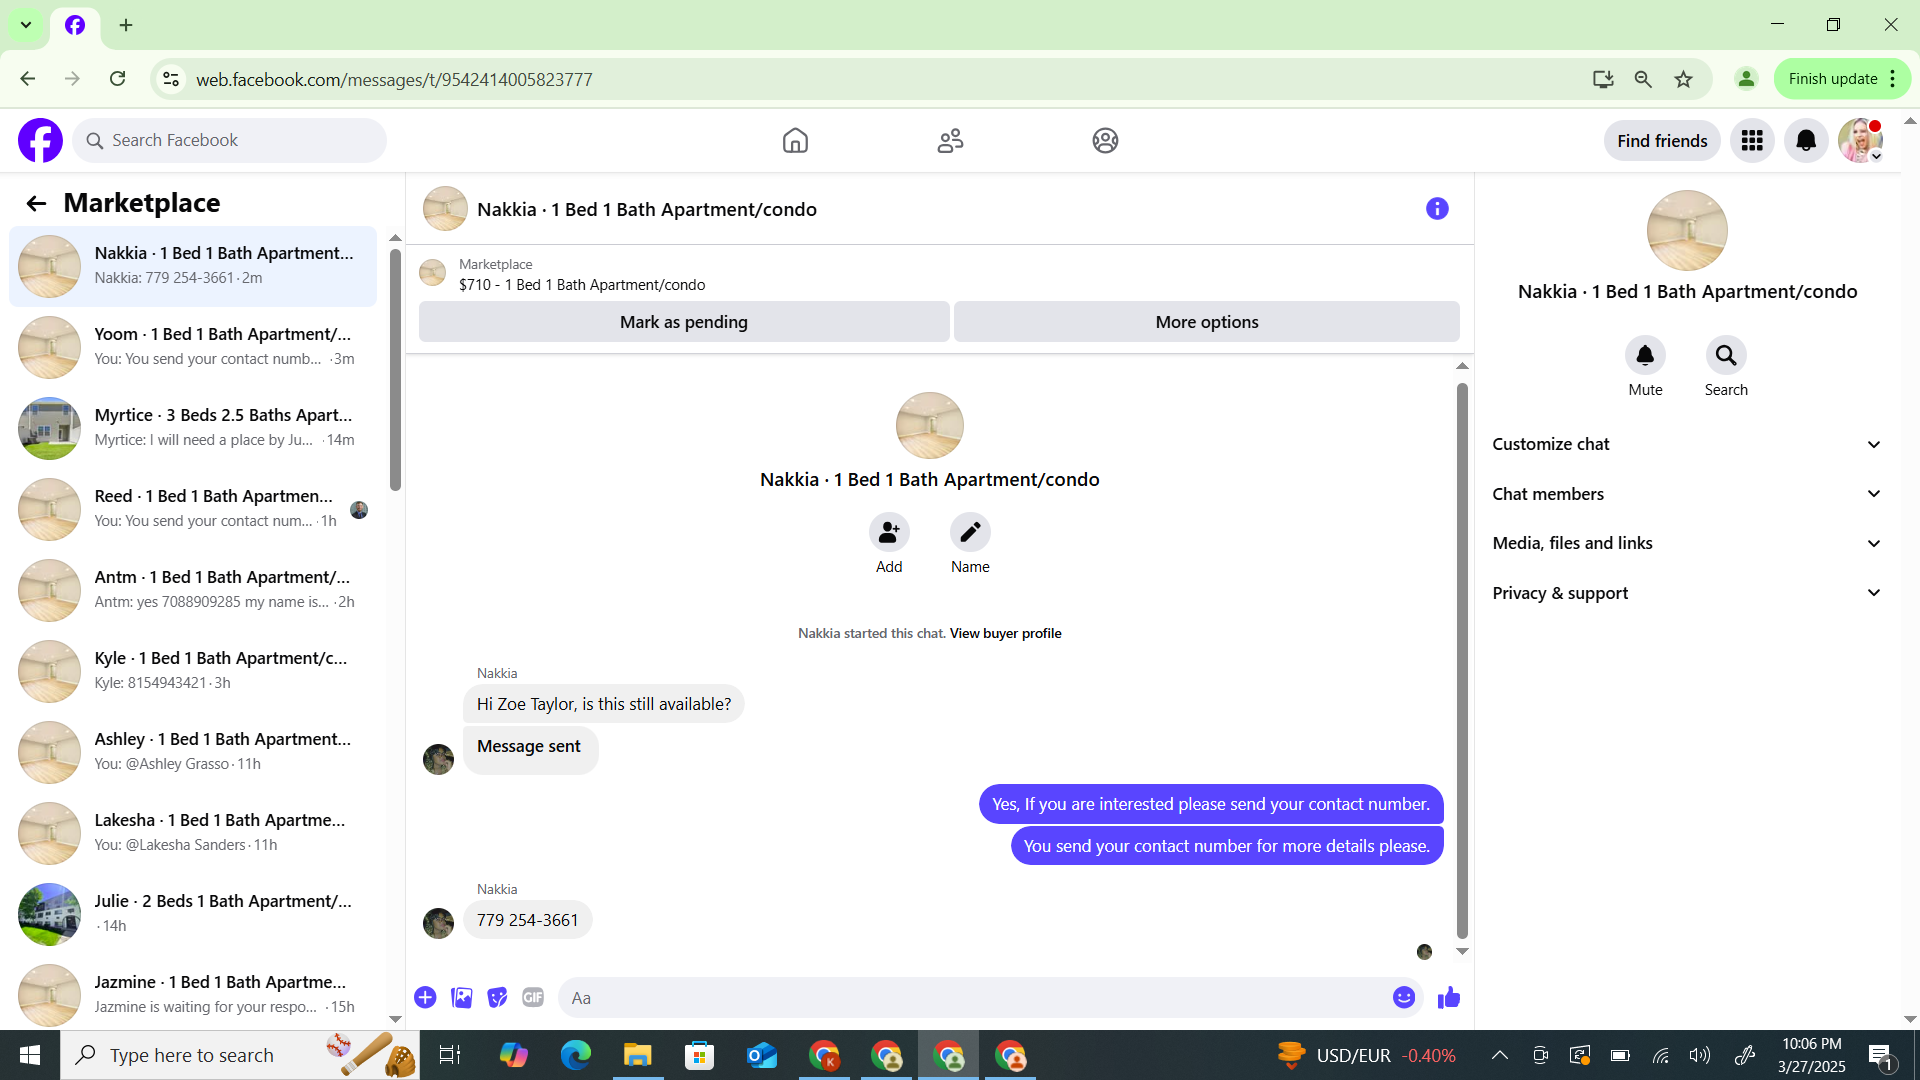
Task: Expand Chat members section
Action: pyautogui.click(x=1687, y=494)
